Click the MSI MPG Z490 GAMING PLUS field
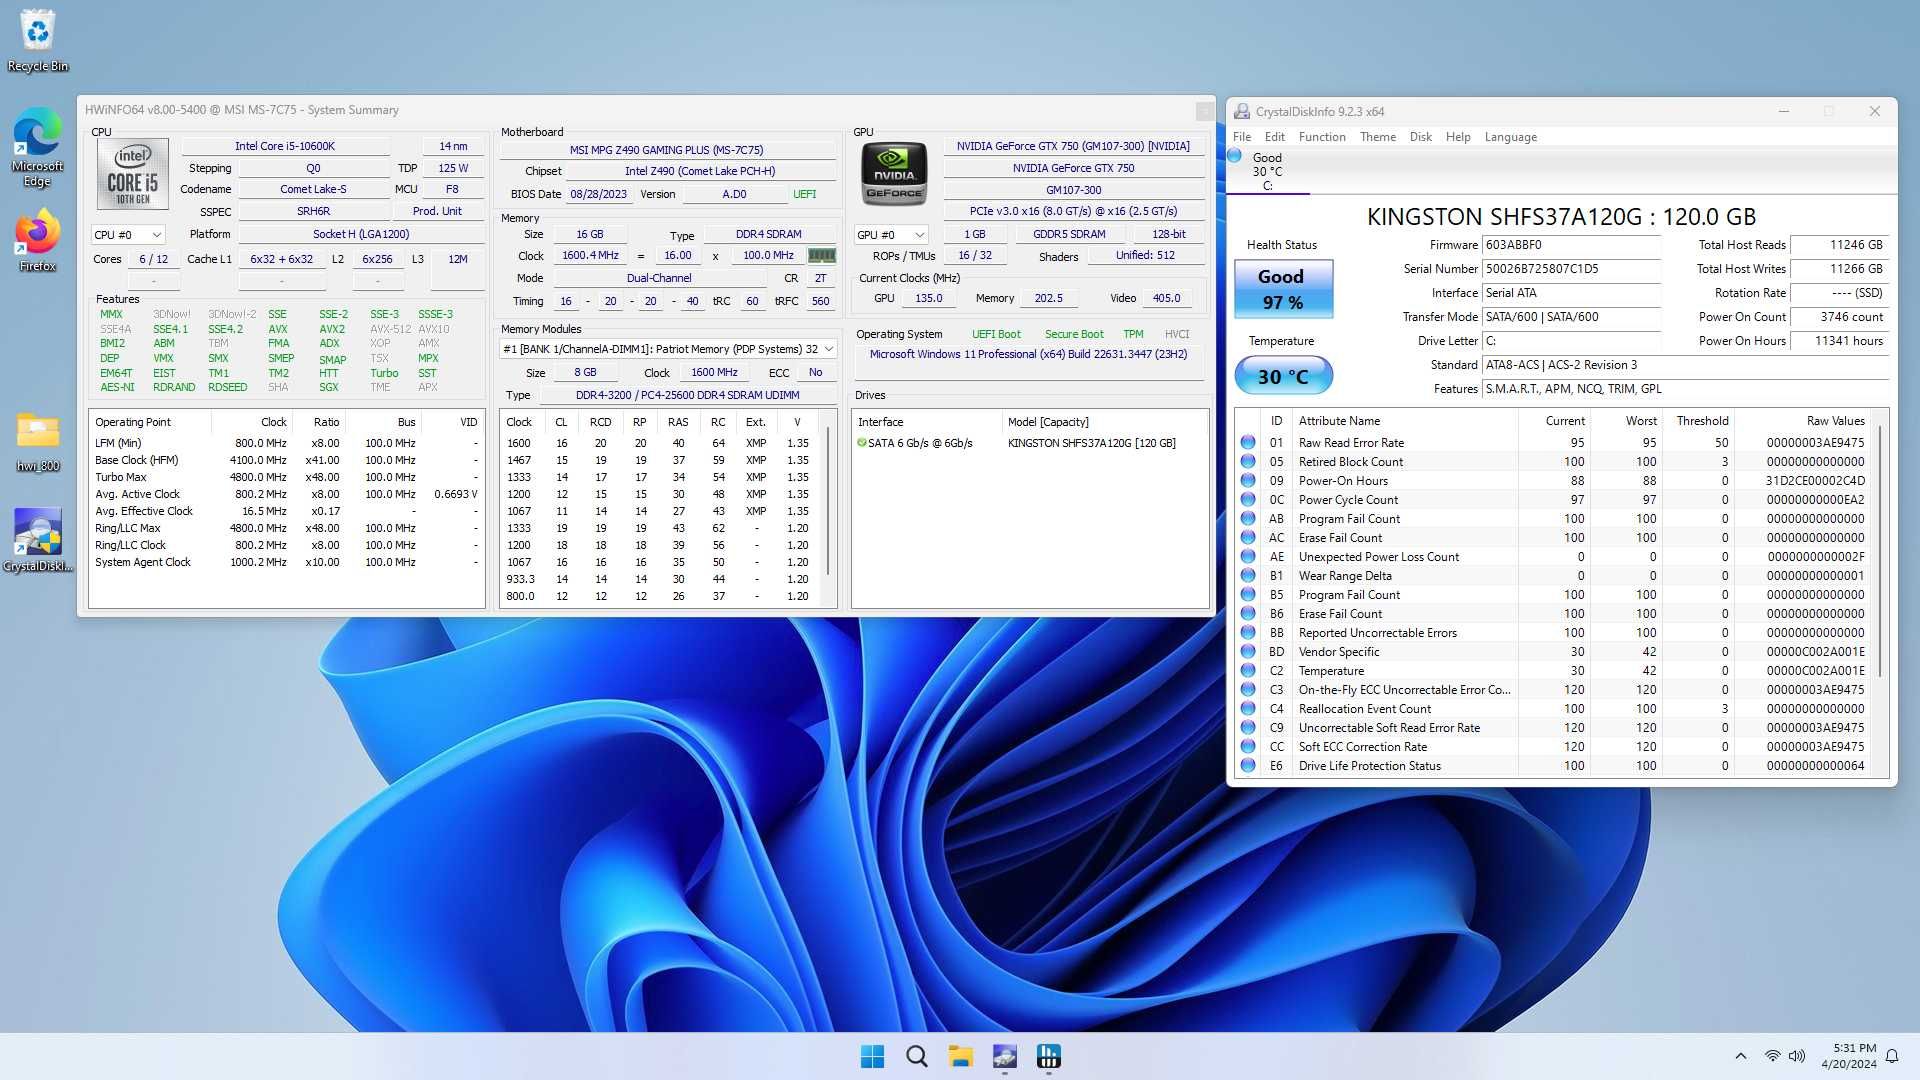Screen dimensions: 1920x1080 click(667, 149)
